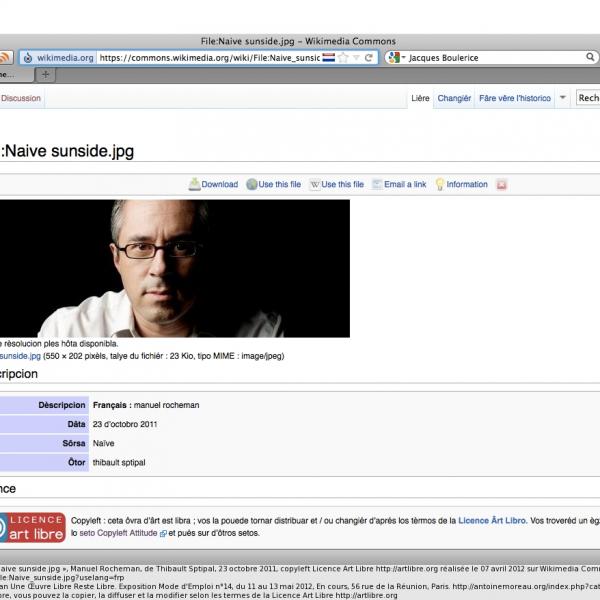Viewport: 600px width, 600px height.
Task: Click the Dèscripcion row label
Action: (x=62, y=405)
